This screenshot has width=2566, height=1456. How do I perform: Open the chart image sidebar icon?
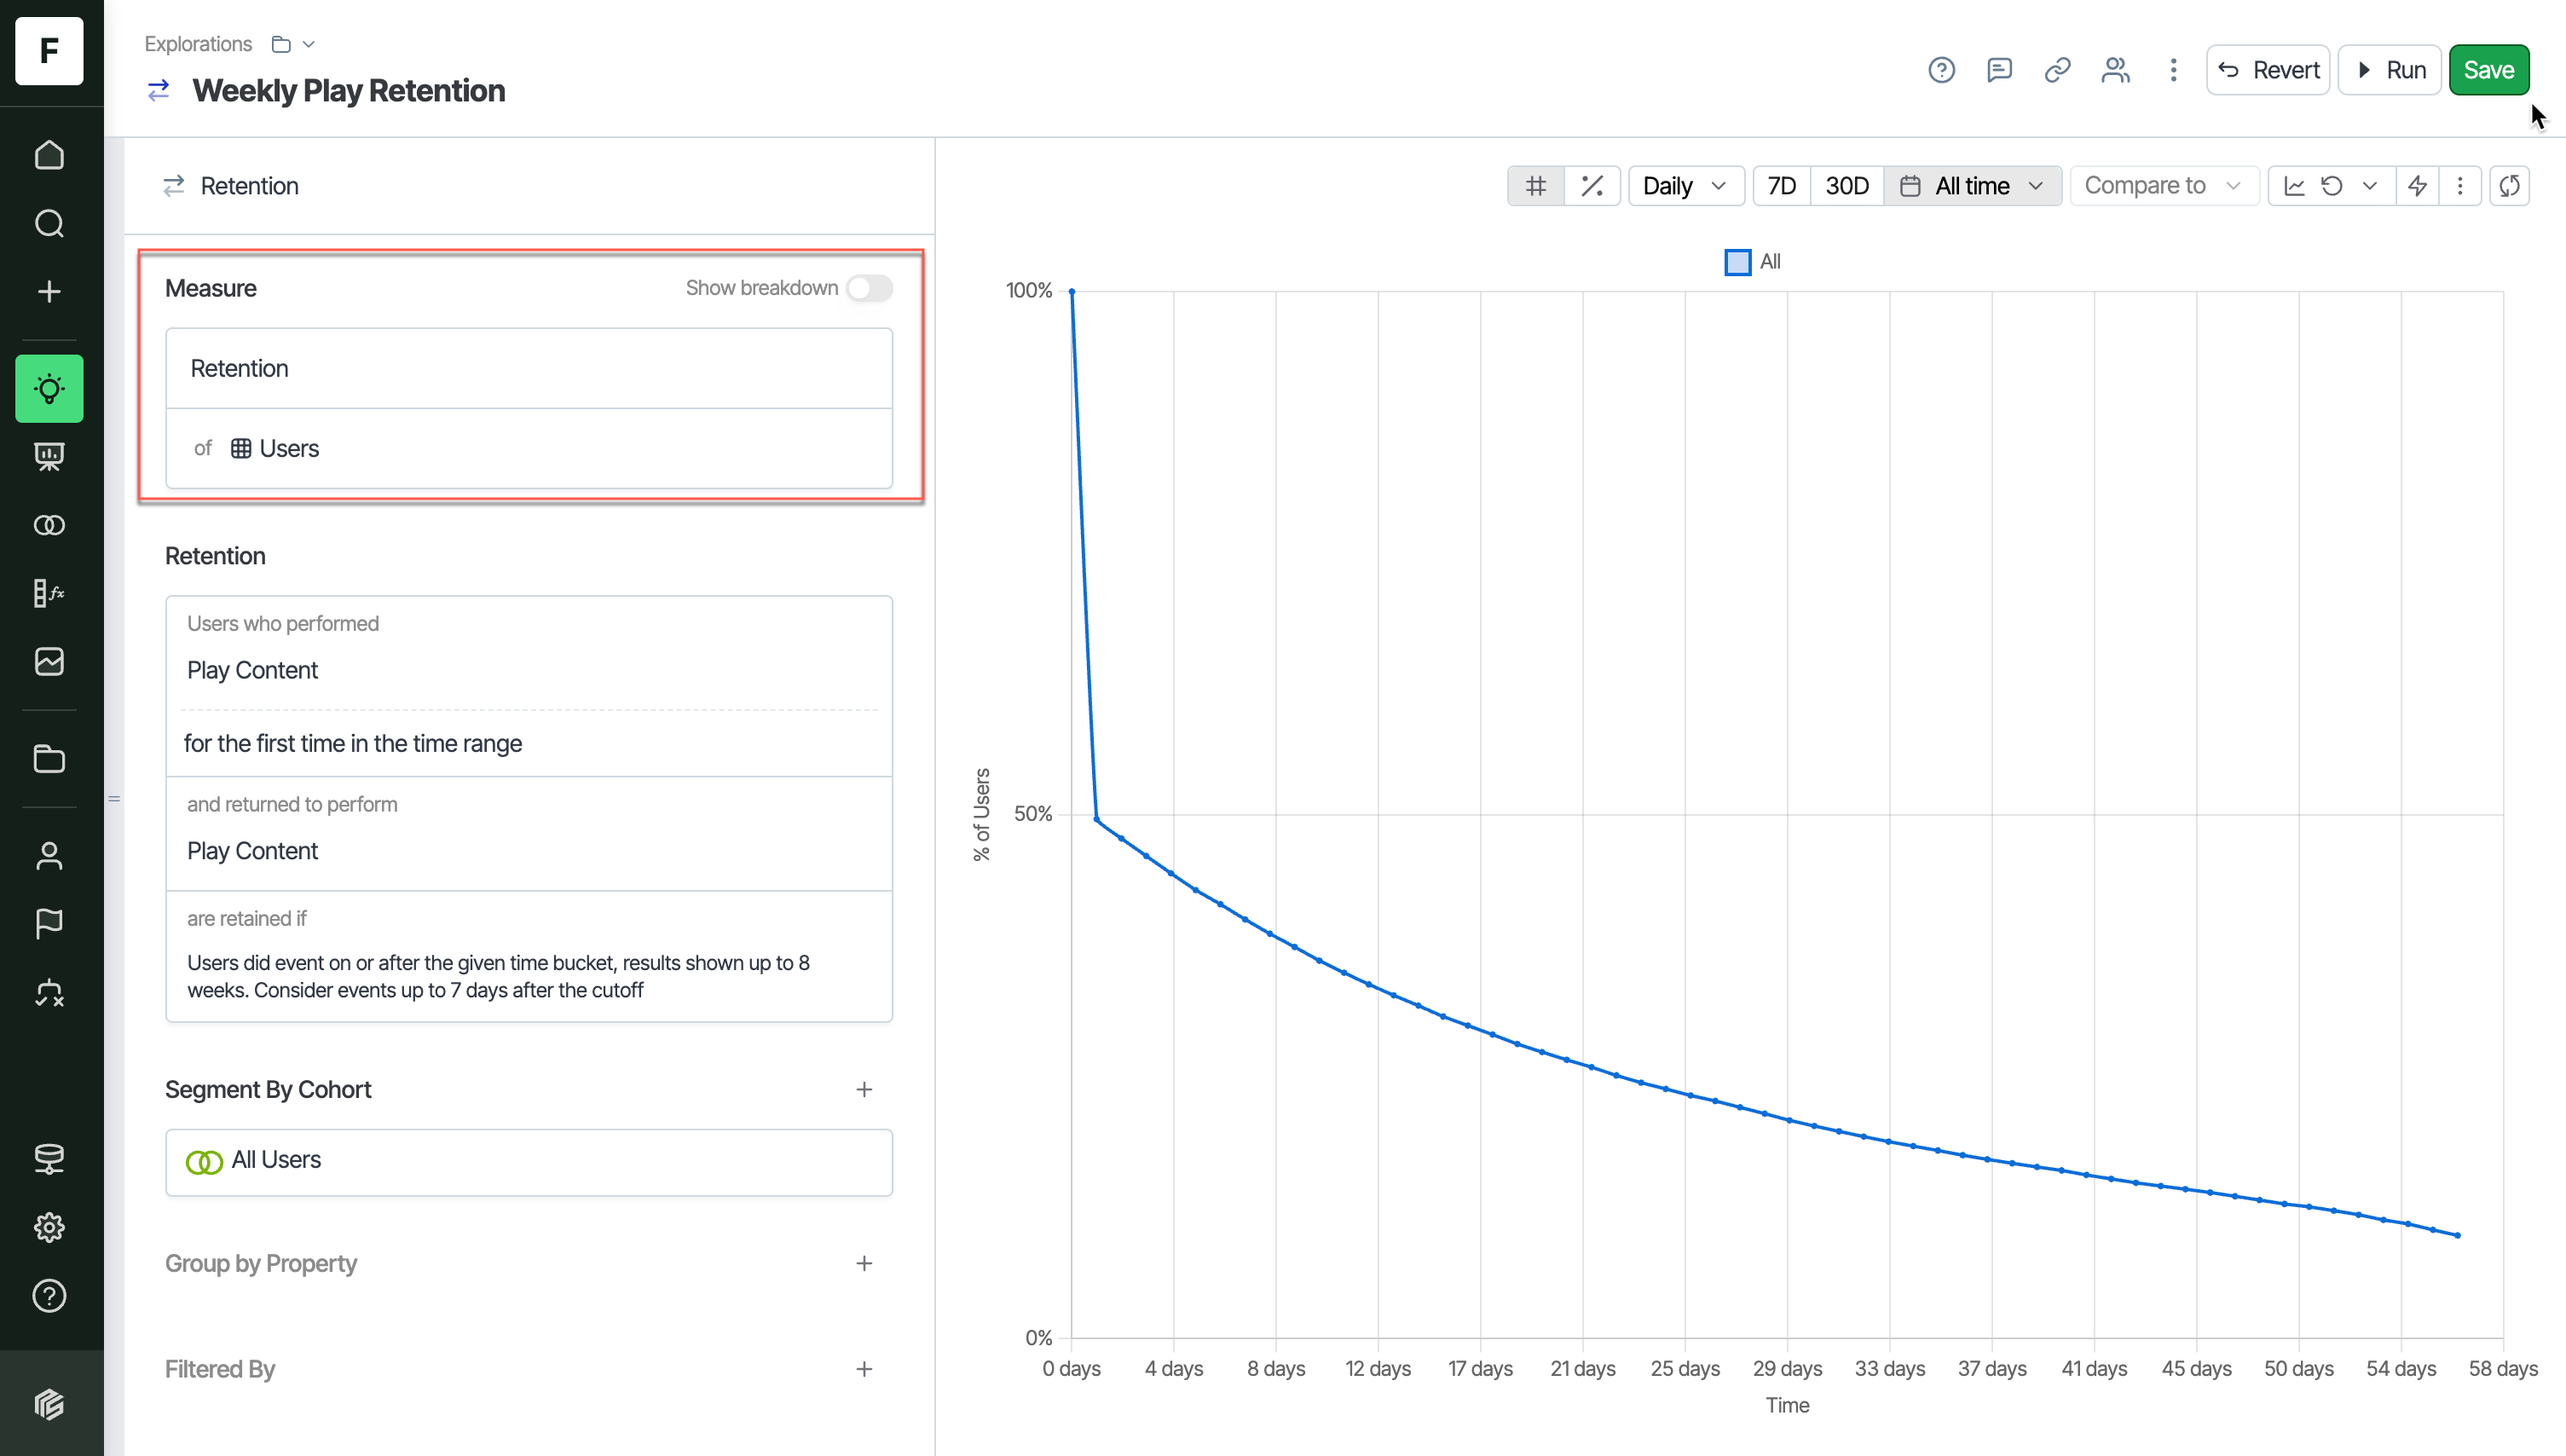point(49,661)
